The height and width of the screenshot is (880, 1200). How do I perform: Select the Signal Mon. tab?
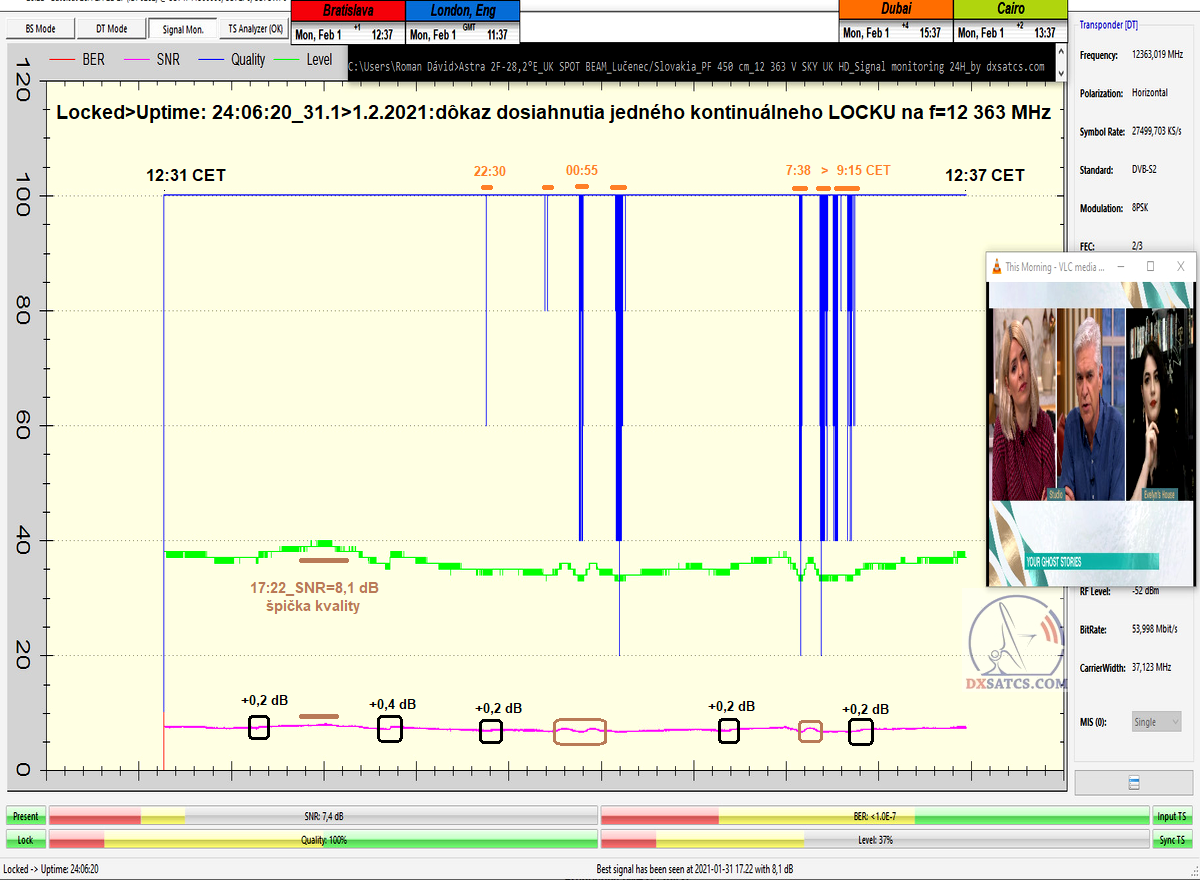tap(182, 29)
